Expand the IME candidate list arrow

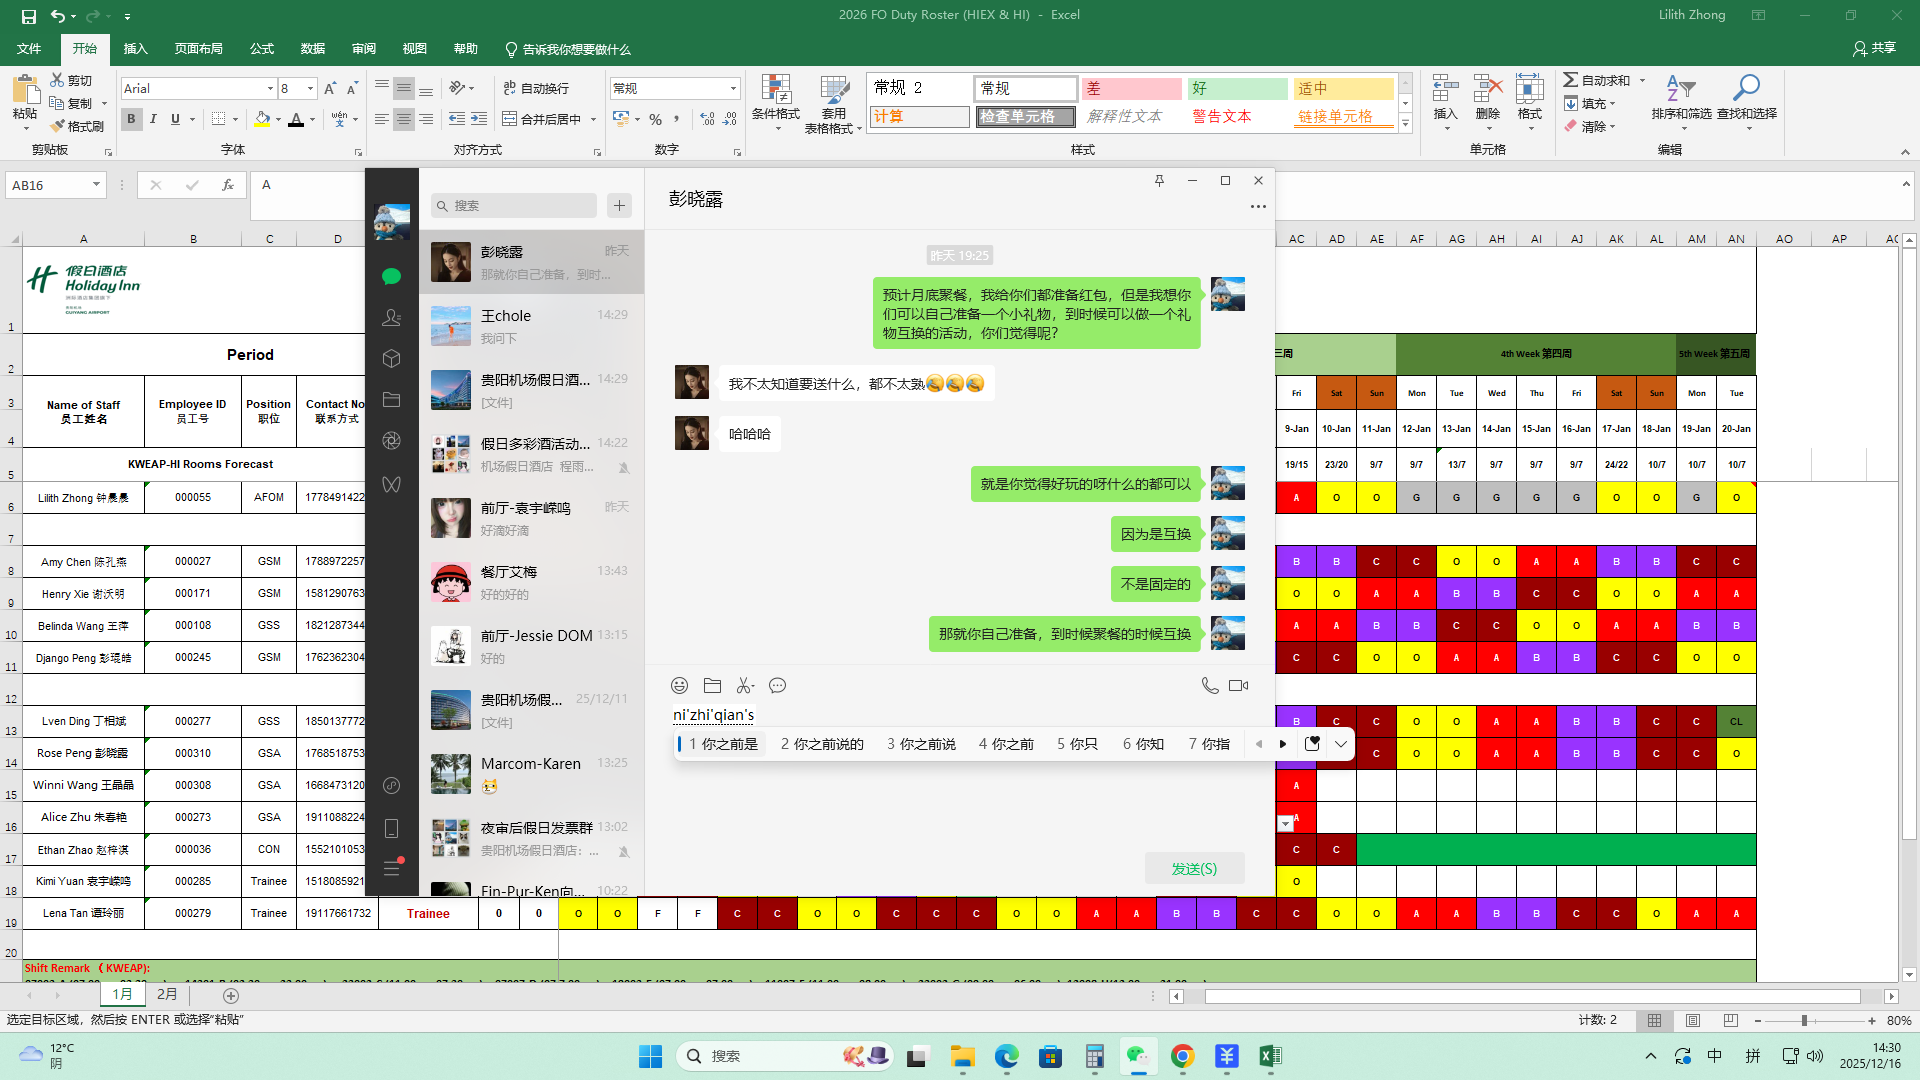[1340, 744]
